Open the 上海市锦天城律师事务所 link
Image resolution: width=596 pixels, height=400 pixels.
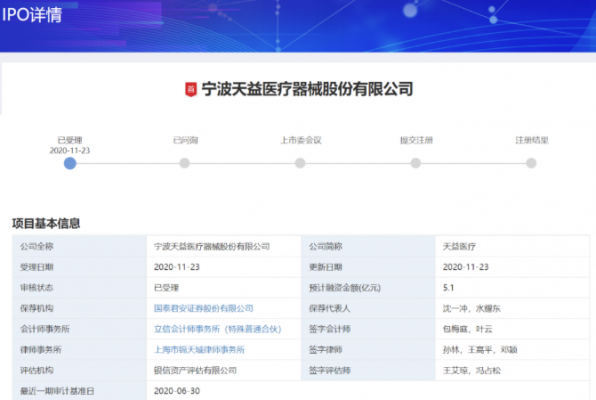coord(199,349)
